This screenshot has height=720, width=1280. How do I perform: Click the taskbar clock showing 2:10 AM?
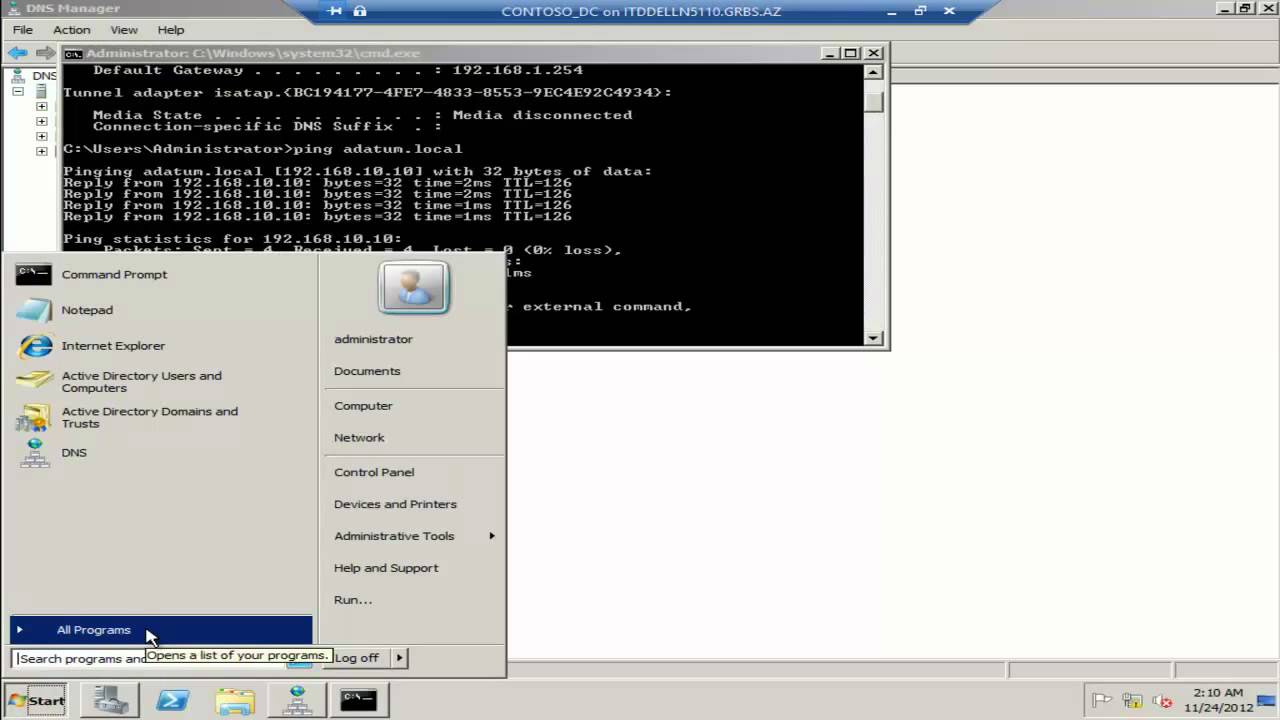1218,700
